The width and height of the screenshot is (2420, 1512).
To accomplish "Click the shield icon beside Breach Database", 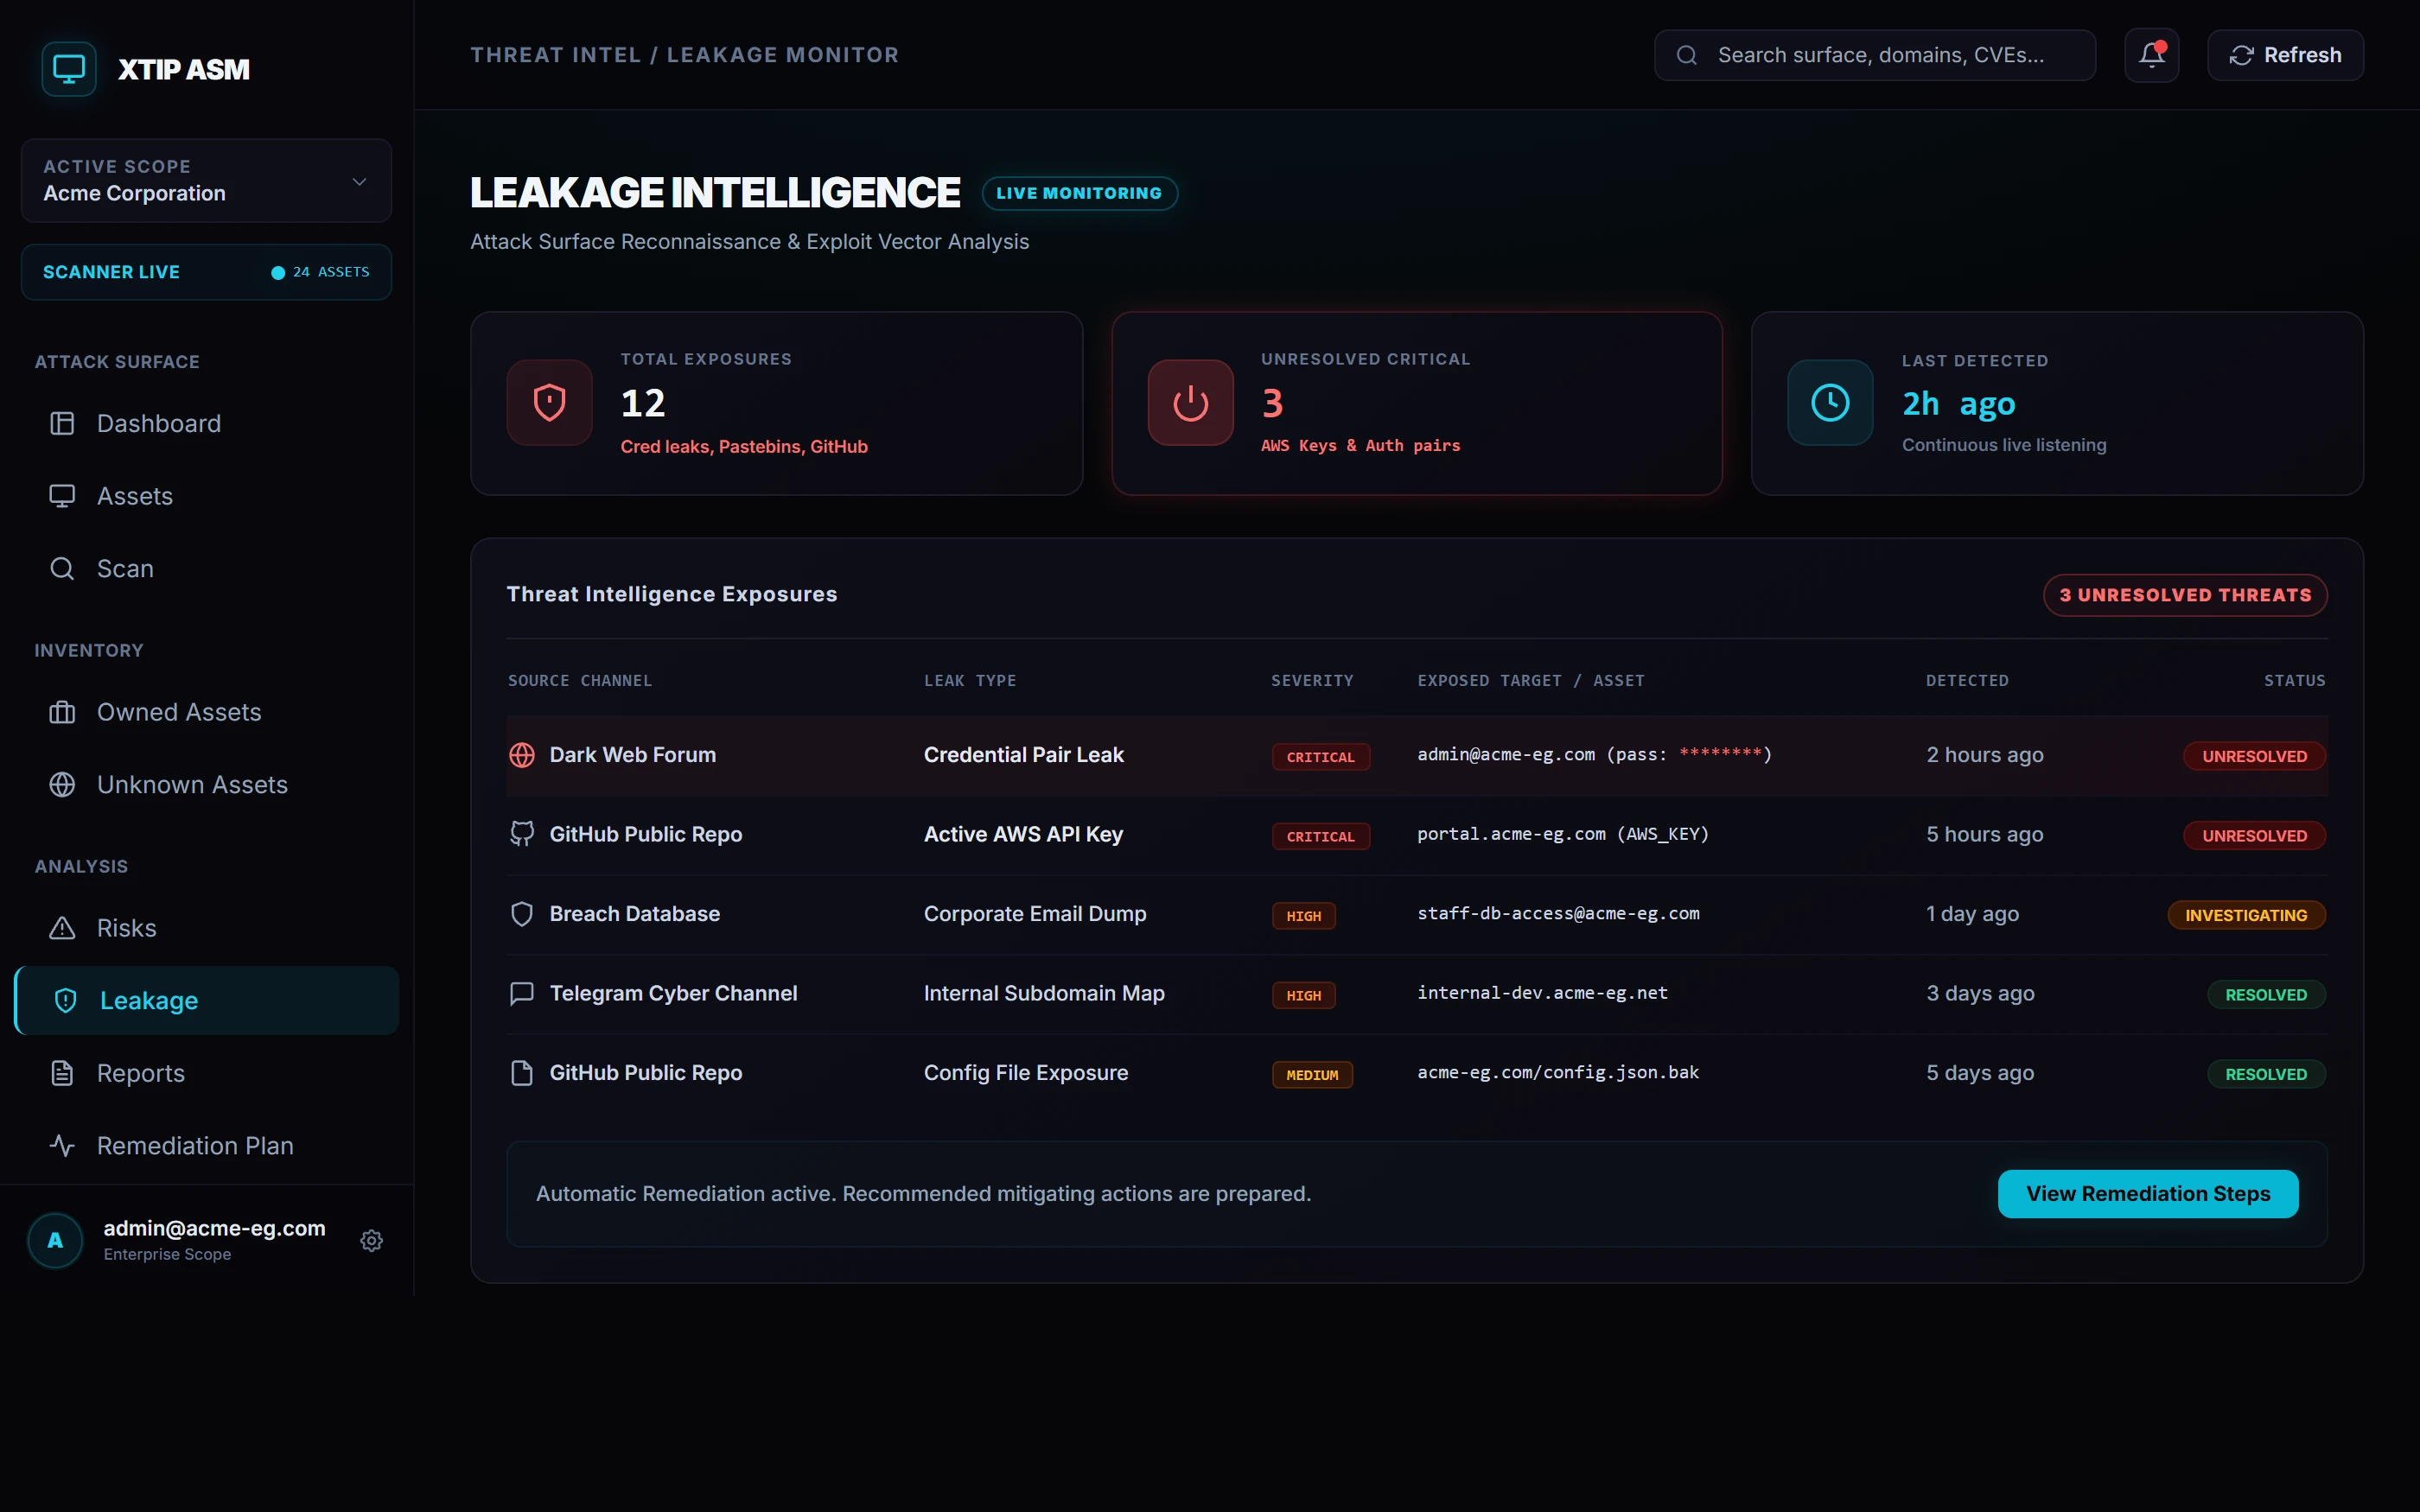I will point(522,914).
